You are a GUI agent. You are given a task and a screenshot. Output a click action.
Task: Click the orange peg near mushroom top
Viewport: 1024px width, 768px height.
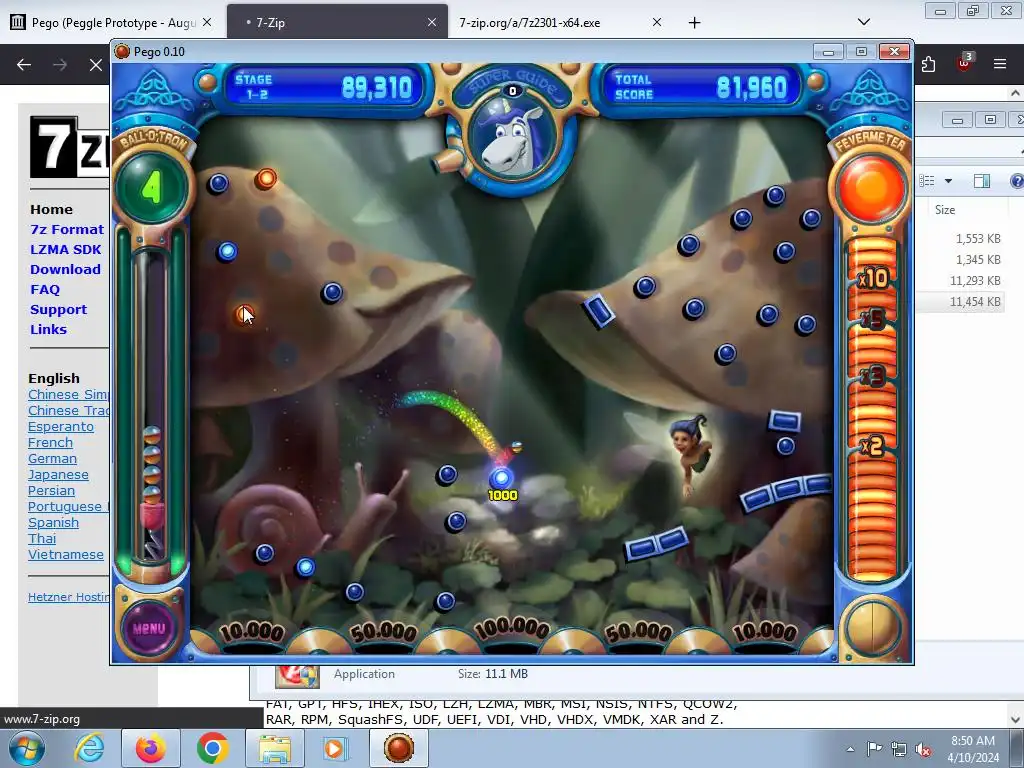tap(266, 178)
